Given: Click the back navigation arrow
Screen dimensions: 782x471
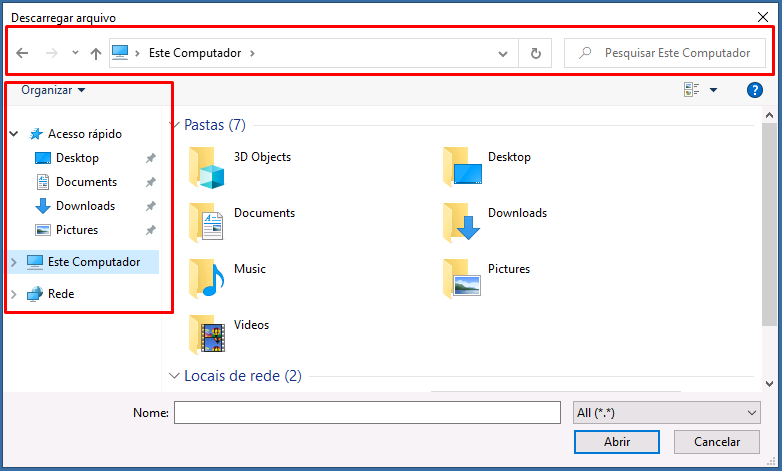Looking at the screenshot, I should (x=22, y=53).
